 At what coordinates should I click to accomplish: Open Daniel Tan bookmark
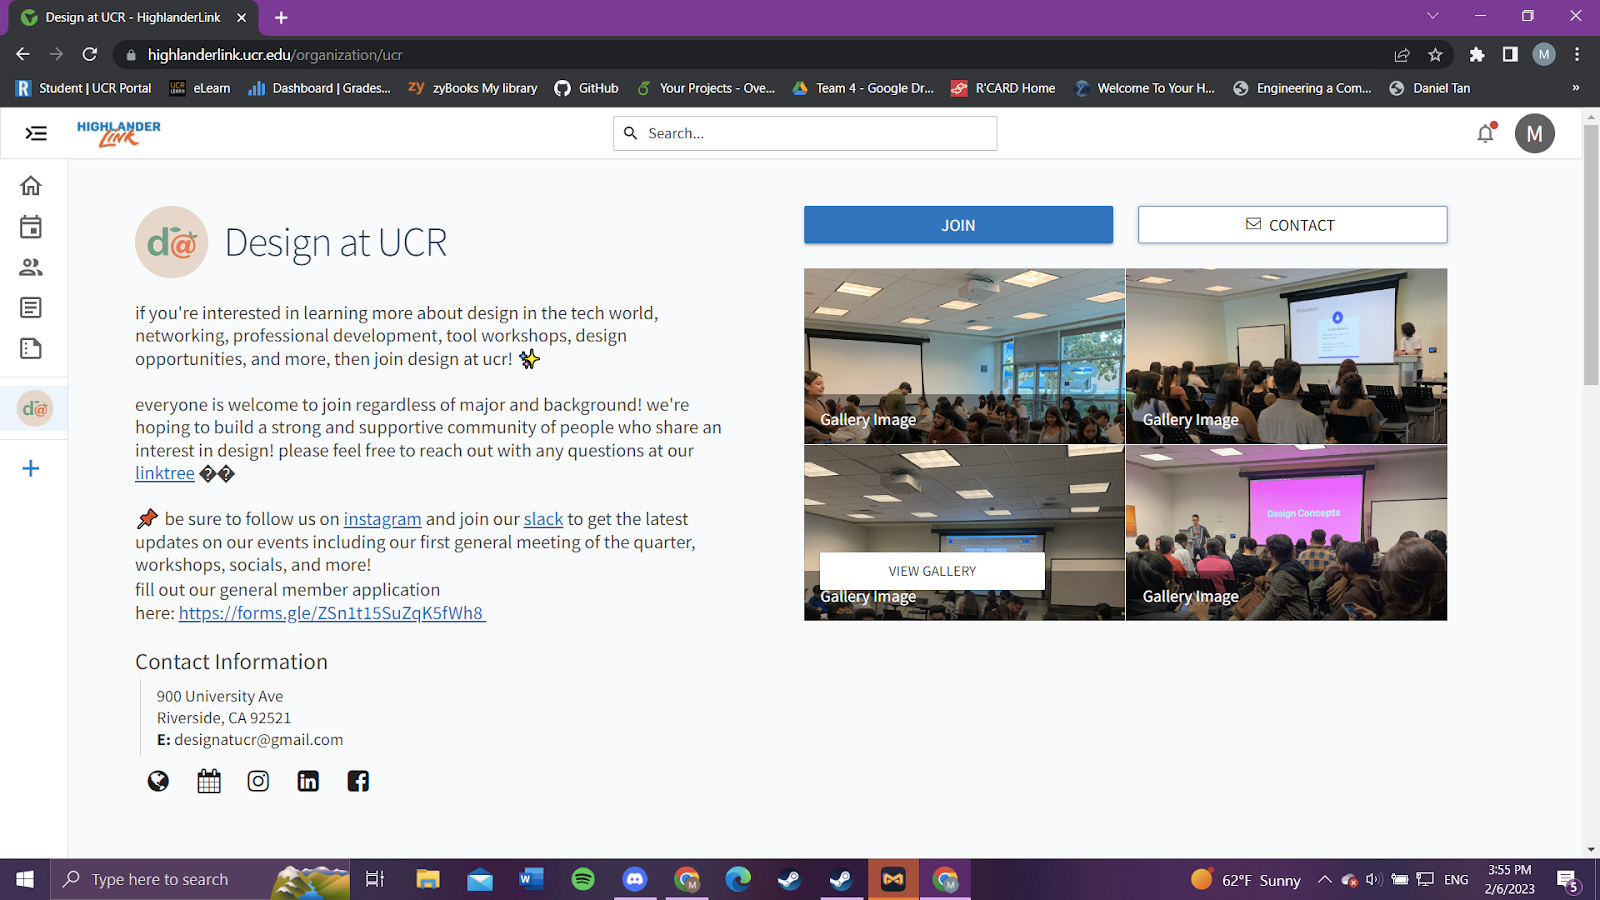(x=1430, y=88)
